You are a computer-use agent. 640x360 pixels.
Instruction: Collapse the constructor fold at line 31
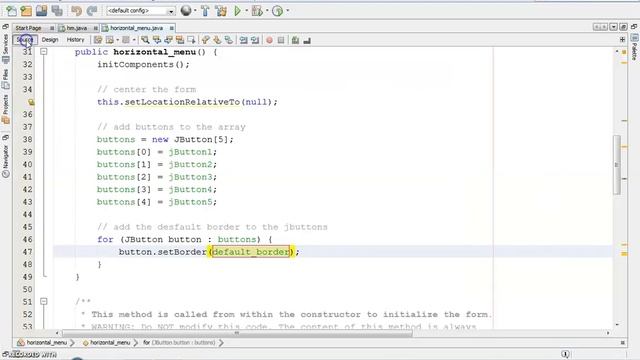(44, 52)
